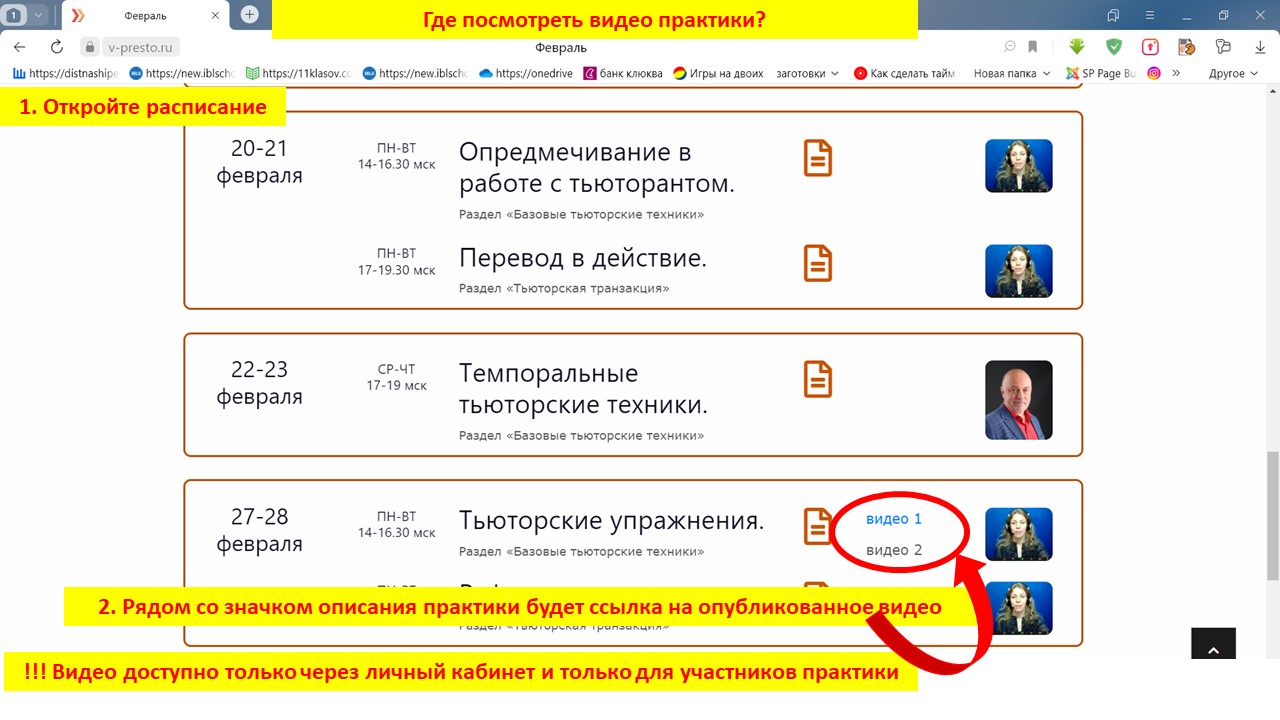Open the Игры на двоих bookmark
The image size is (1280, 720).
click(718, 73)
